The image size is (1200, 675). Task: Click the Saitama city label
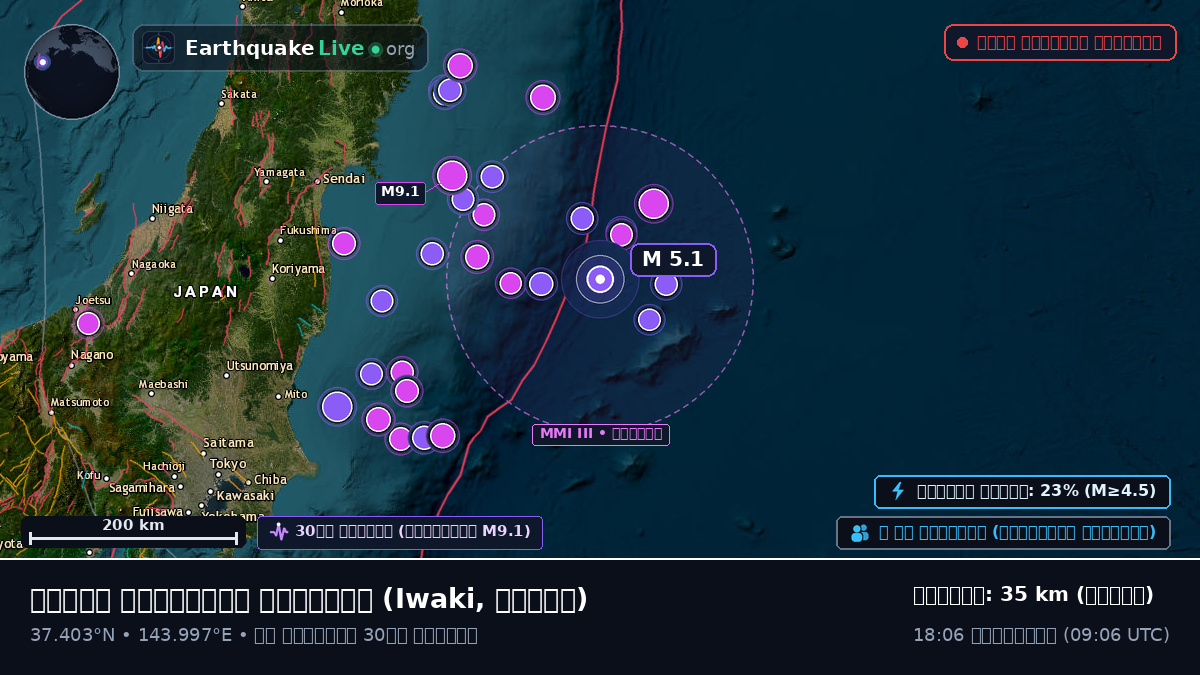point(228,442)
